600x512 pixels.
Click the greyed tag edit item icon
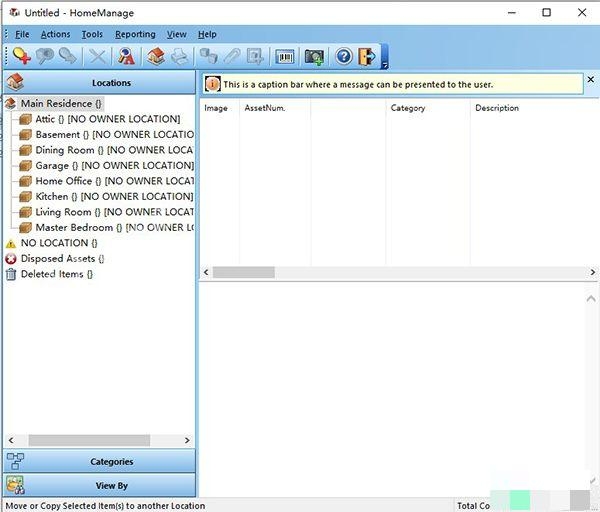click(x=68, y=56)
